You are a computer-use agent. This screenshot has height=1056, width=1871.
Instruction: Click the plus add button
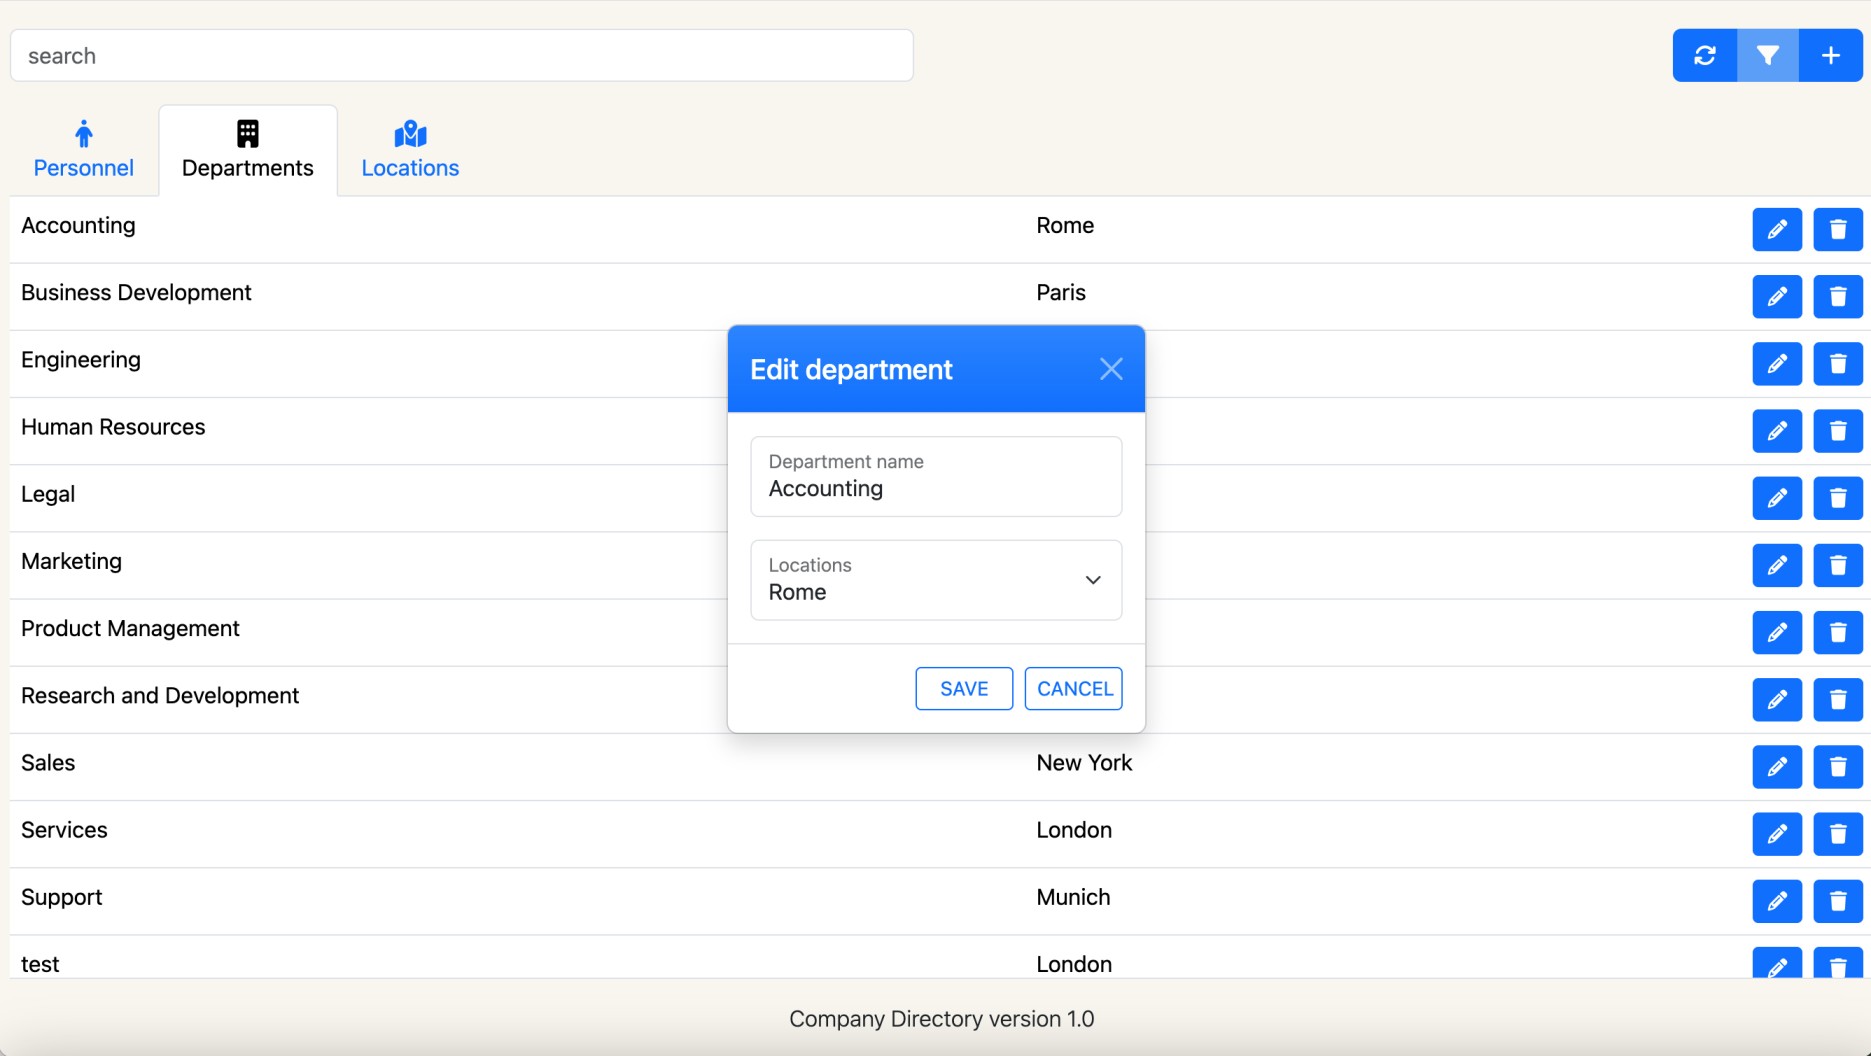tap(1830, 56)
